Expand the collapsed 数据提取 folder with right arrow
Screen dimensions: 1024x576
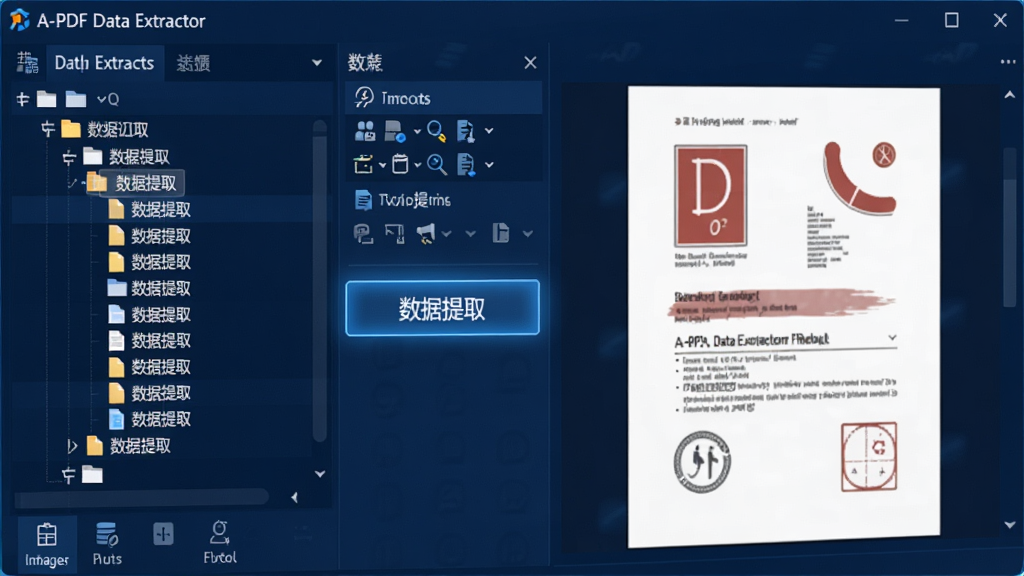(x=72, y=447)
